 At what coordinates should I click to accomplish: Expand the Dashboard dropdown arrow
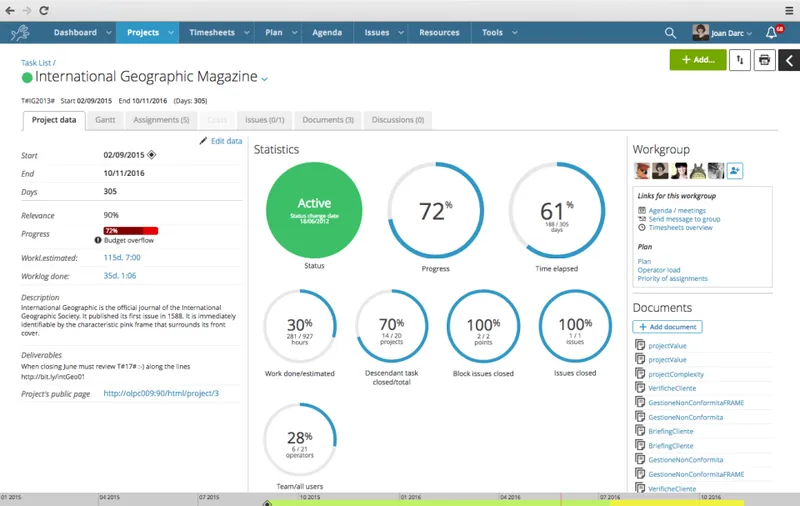pyautogui.click(x=109, y=33)
